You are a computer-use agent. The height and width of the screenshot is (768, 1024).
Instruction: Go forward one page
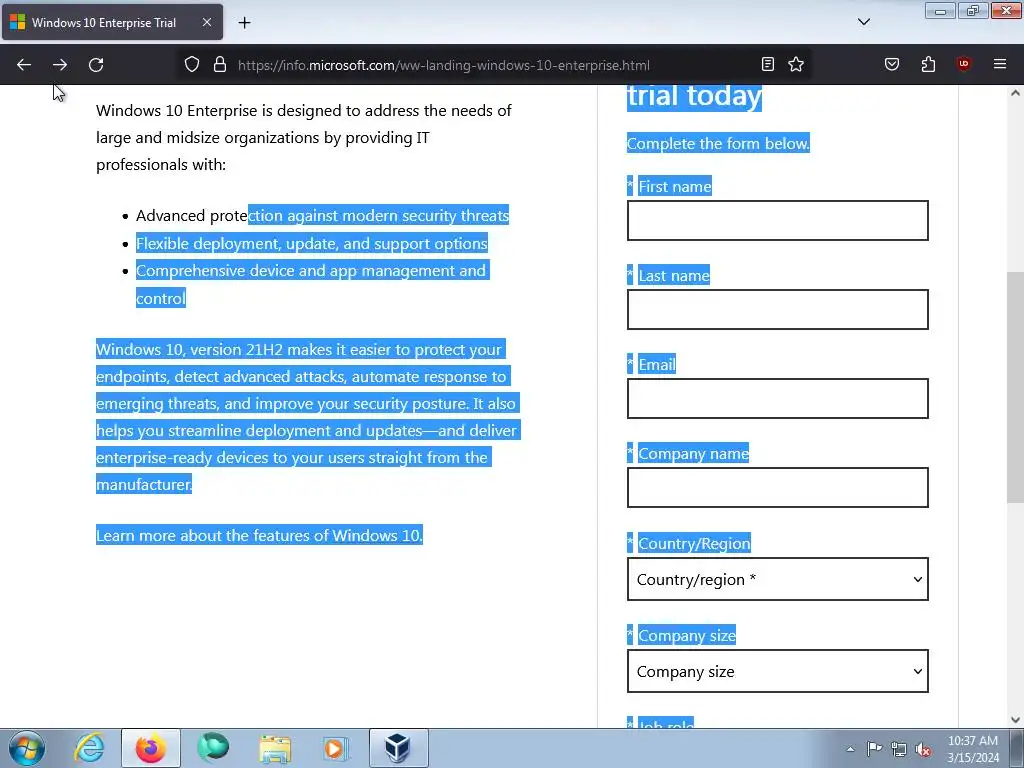(60, 65)
